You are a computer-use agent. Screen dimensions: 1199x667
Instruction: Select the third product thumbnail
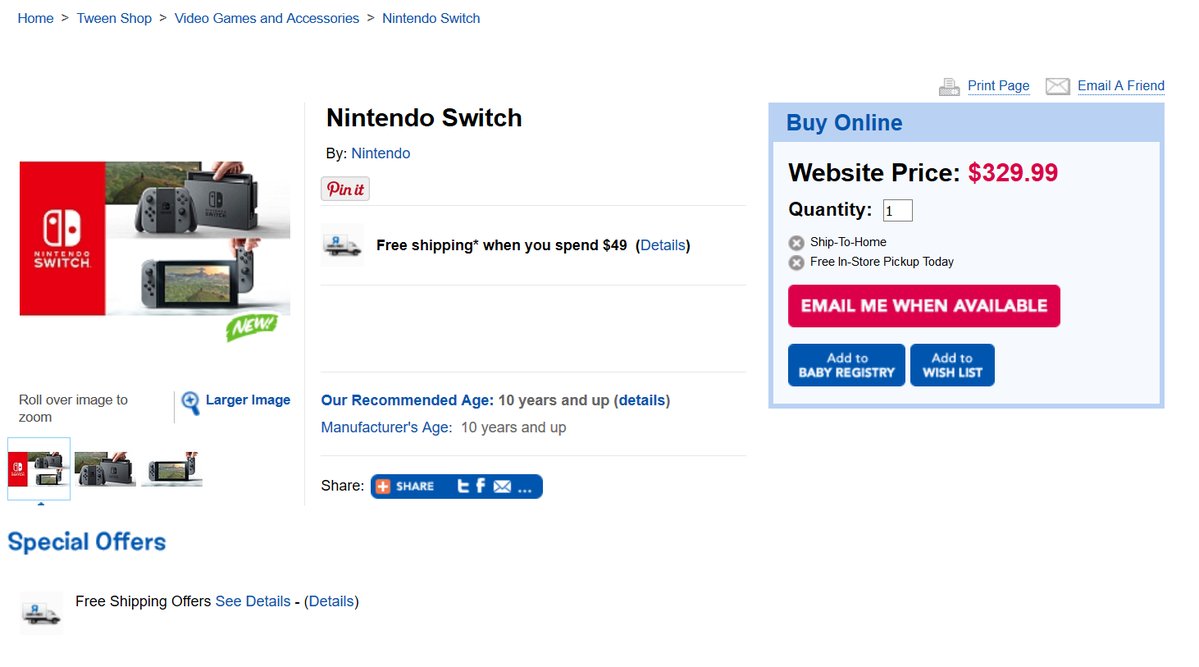click(171, 468)
